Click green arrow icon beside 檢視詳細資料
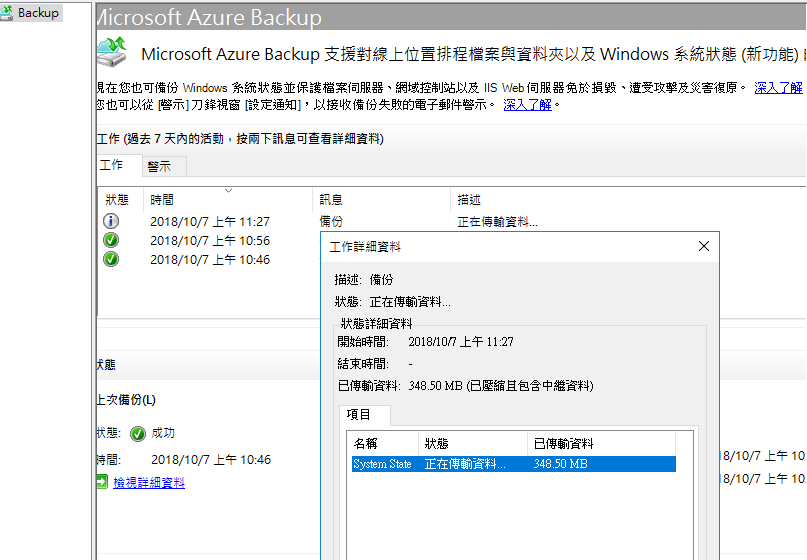Screen dimensions: 807x560 coord(101,482)
